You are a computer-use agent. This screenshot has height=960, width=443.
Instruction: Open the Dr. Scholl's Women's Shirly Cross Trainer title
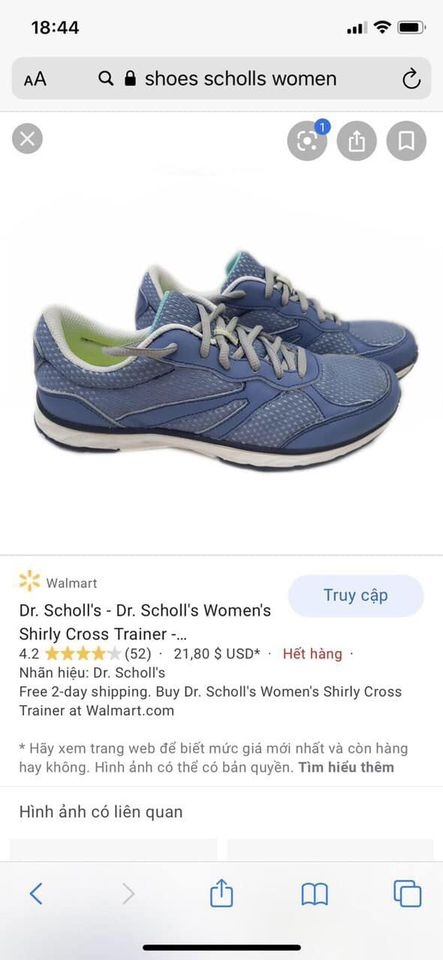click(145, 621)
